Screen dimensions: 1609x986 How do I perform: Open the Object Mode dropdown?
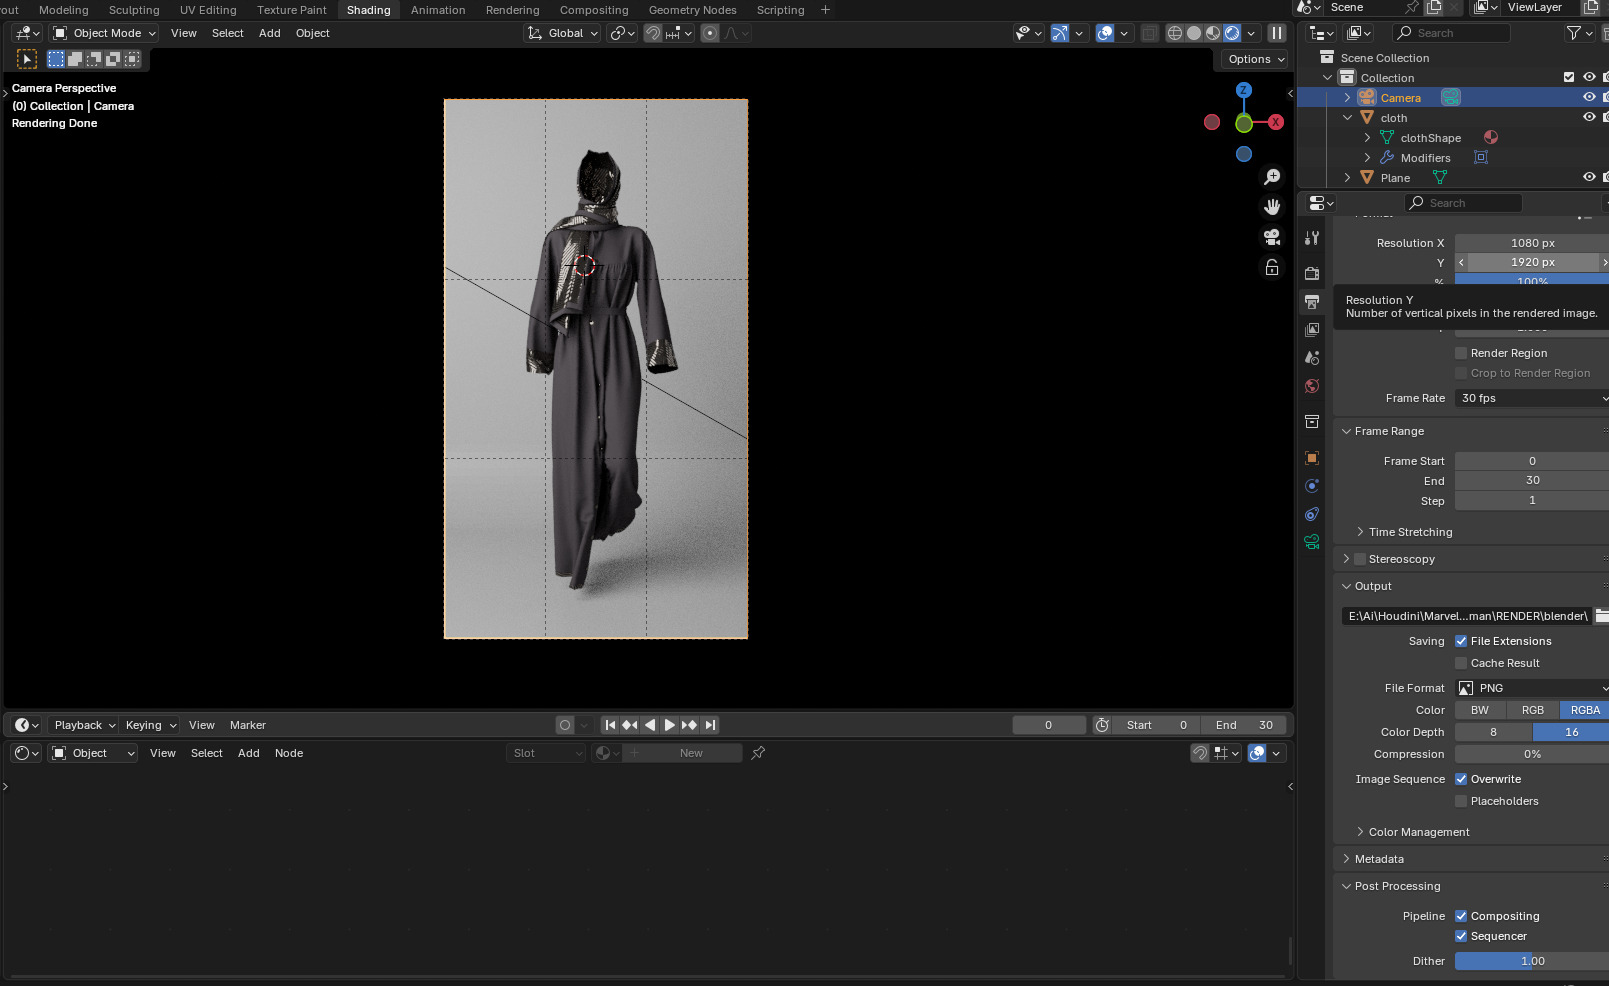click(x=104, y=33)
